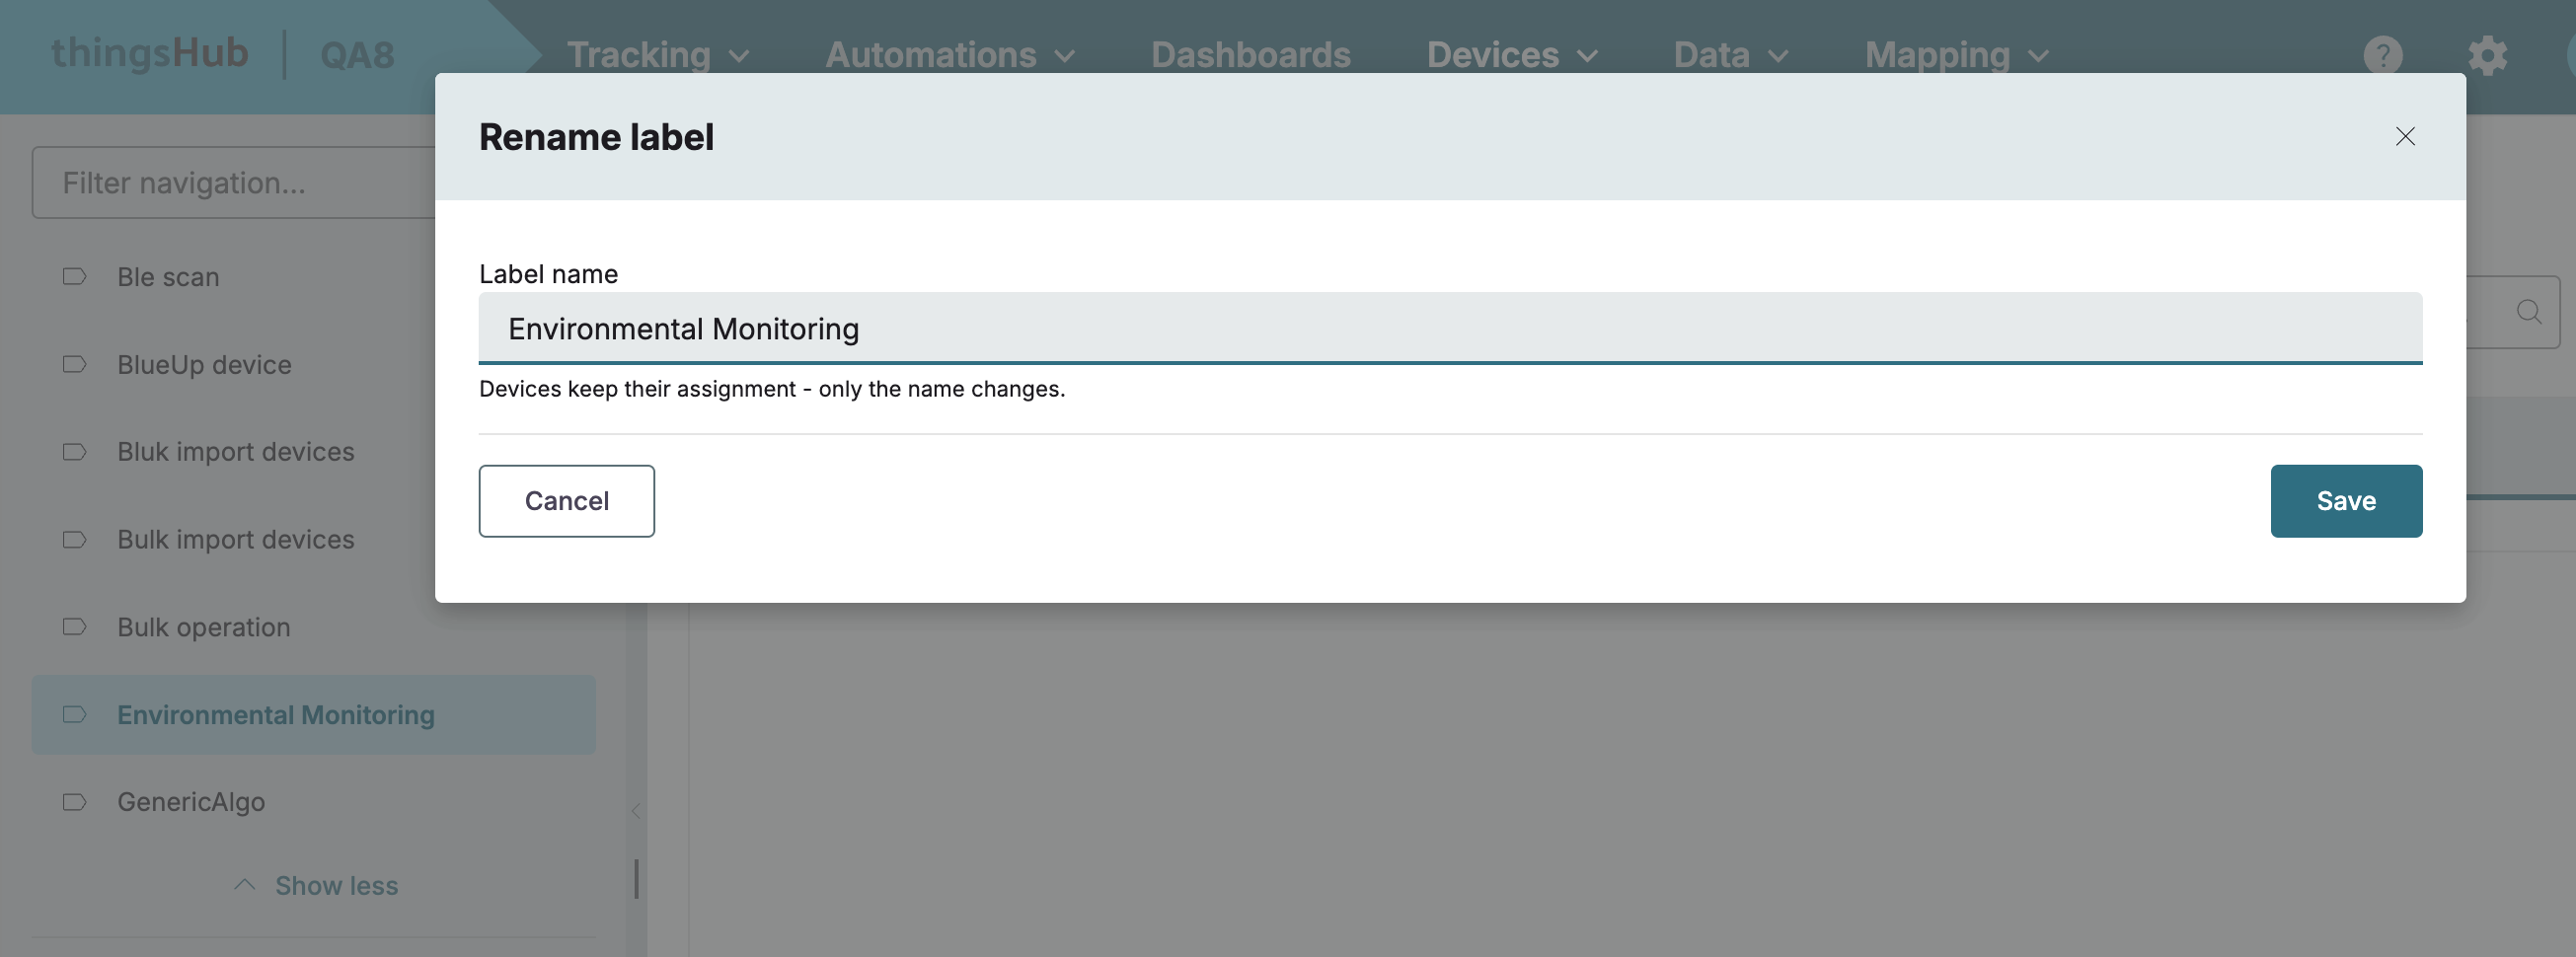Viewport: 2576px width, 957px height.
Task: Click the tag icon next to BlueUp device
Action: coord(75,365)
